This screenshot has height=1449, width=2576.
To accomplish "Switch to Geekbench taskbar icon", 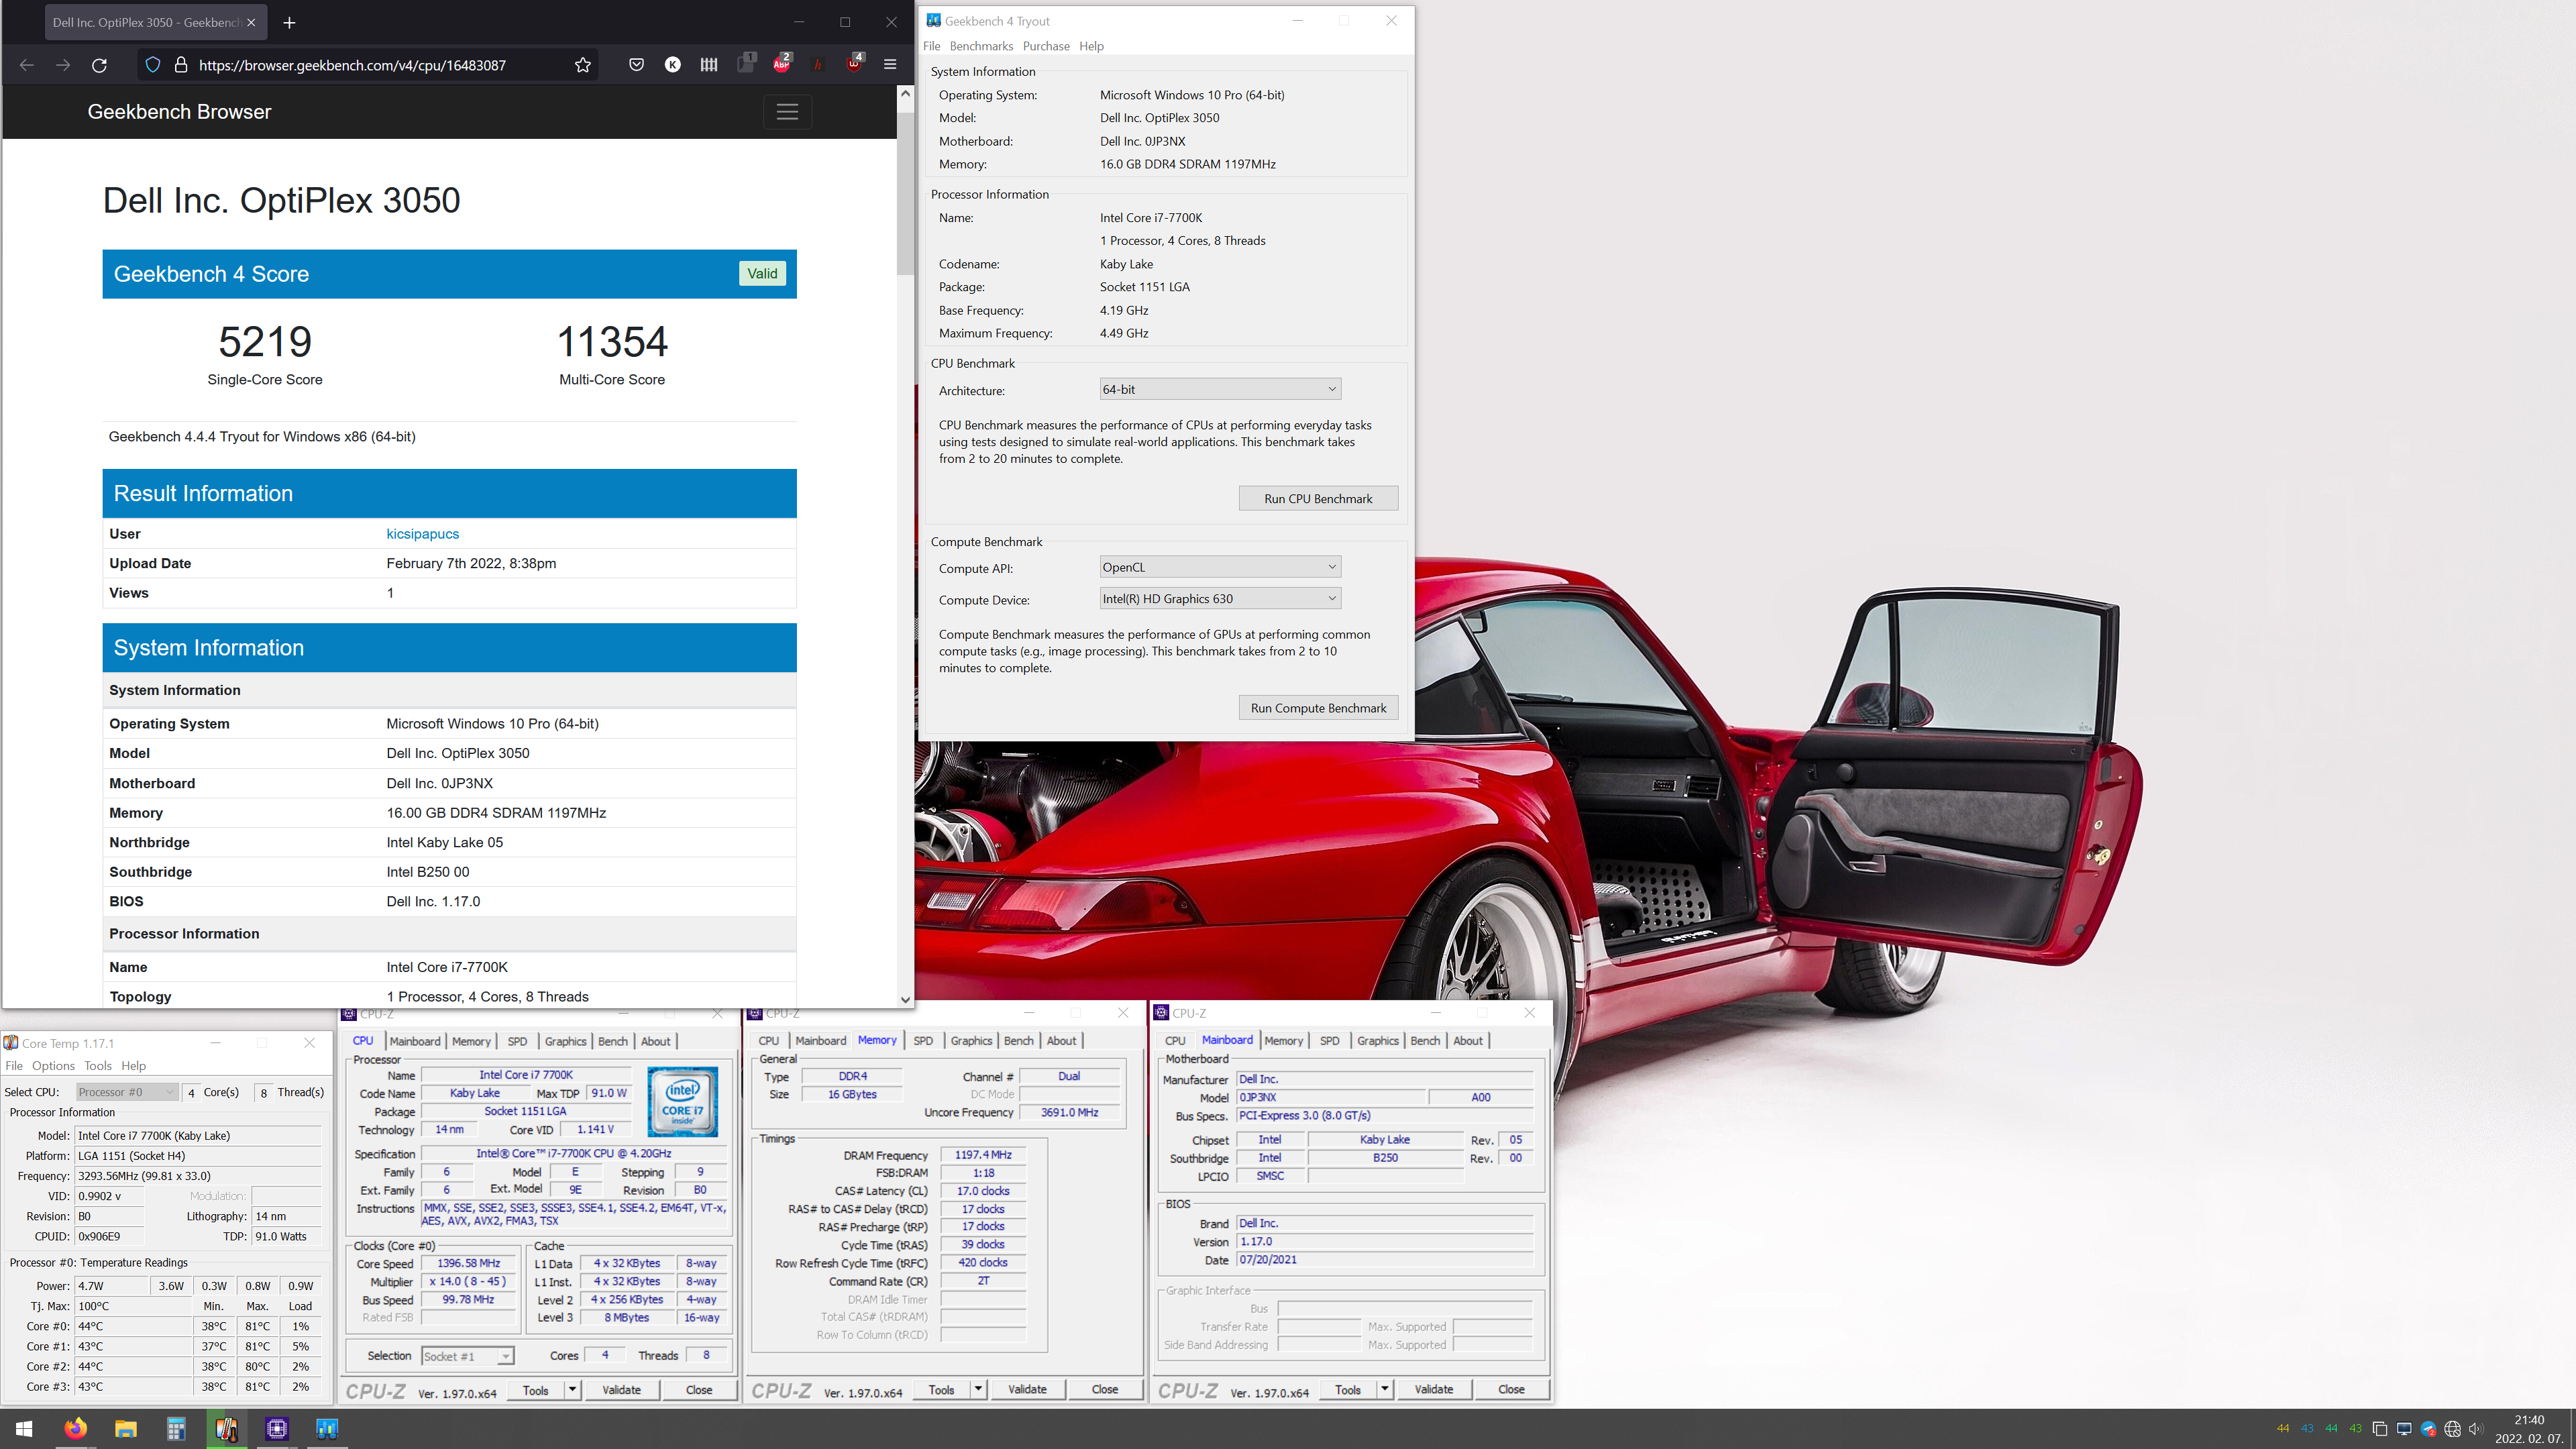I will tap(327, 1429).
